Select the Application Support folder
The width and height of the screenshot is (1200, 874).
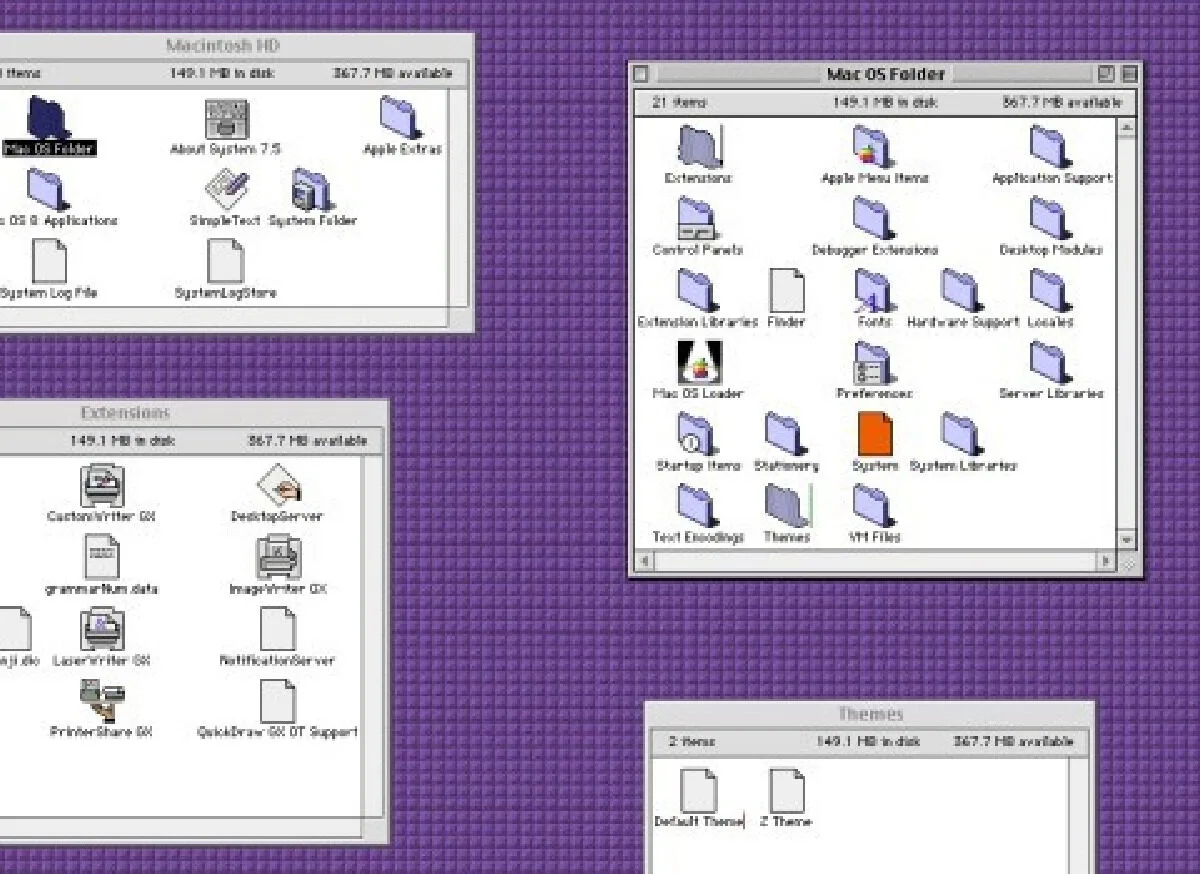pyautogui.click(x=1051, y=147)
